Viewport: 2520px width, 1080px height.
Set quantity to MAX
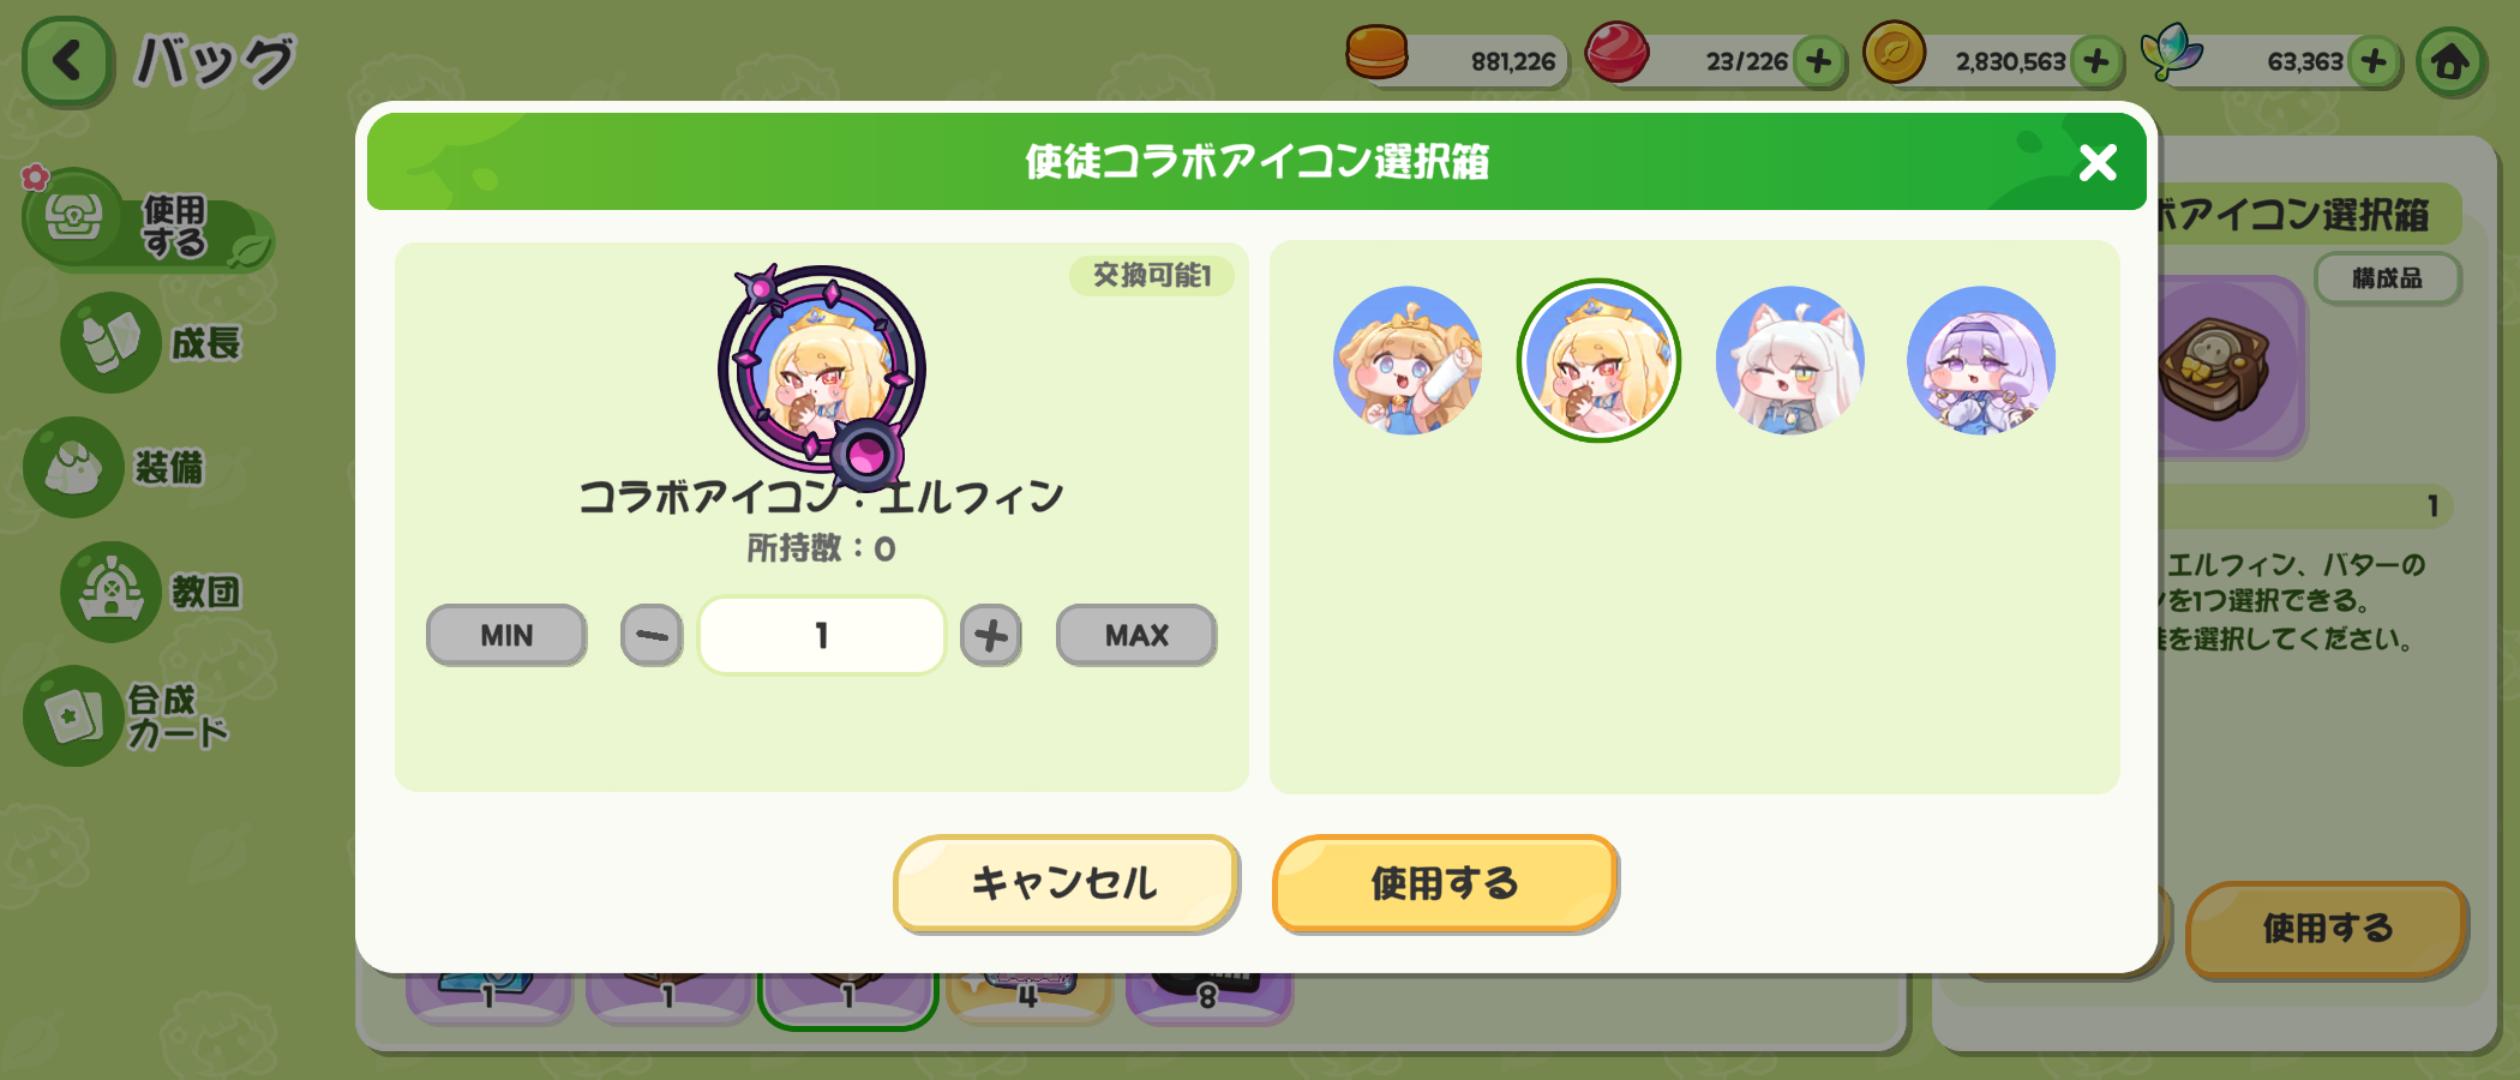[1136, 635]
